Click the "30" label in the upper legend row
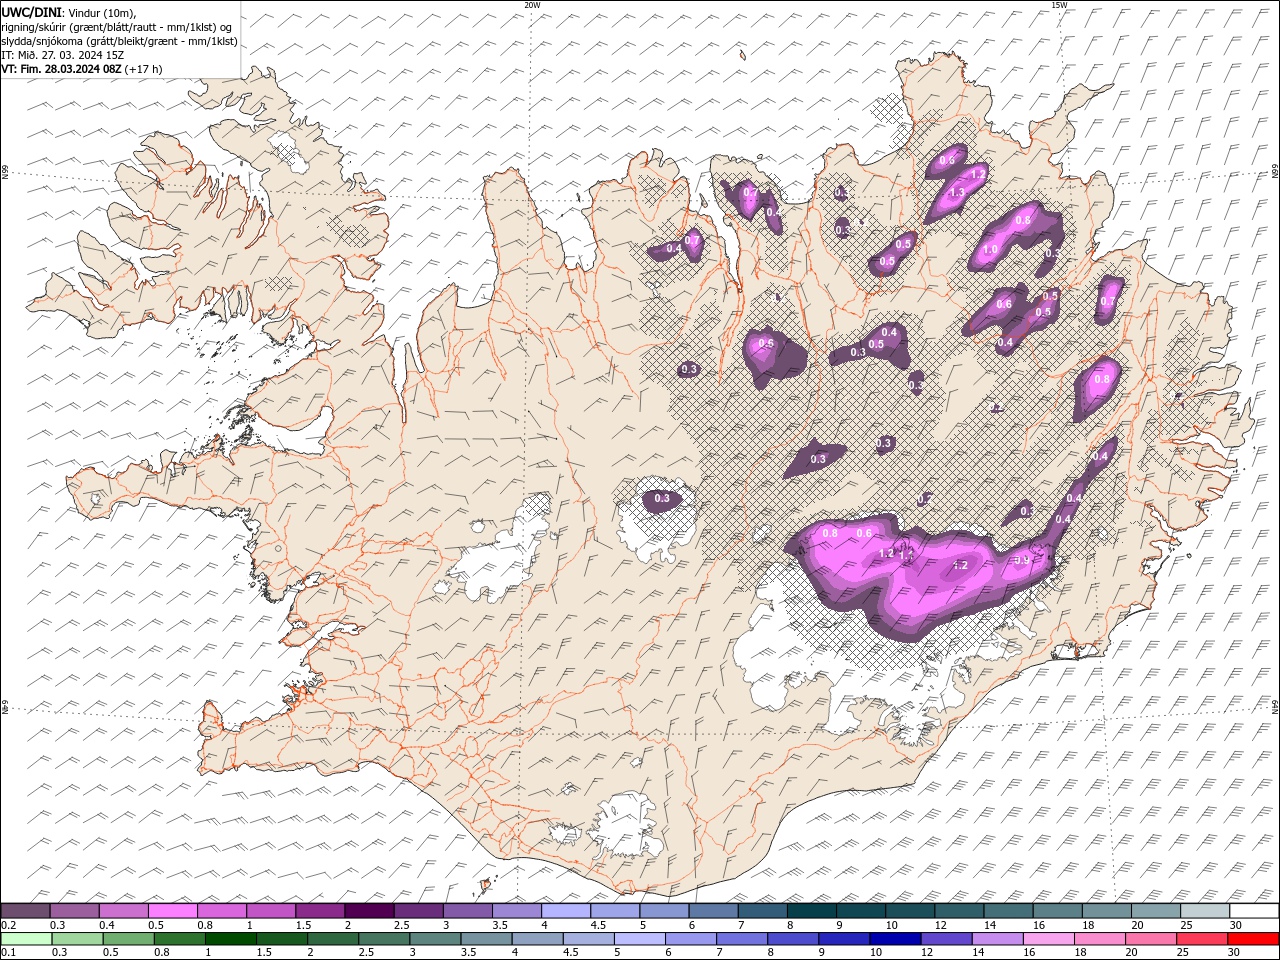 point(1236,925)
